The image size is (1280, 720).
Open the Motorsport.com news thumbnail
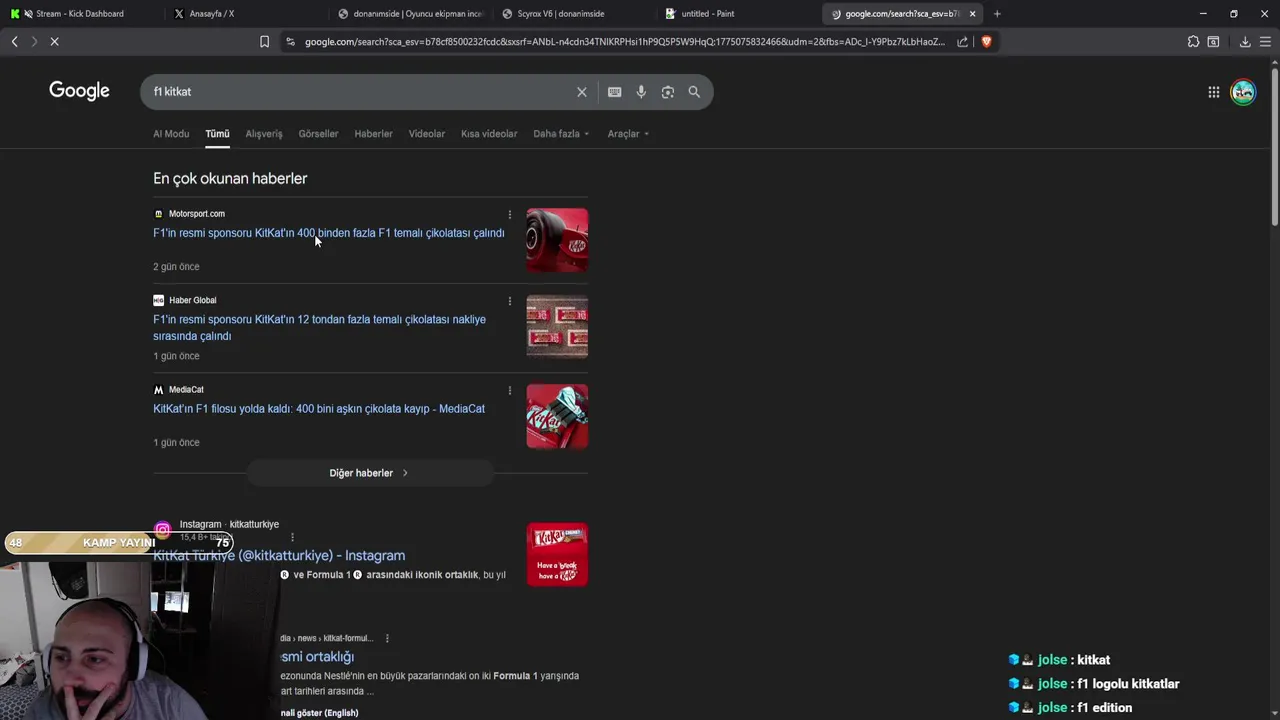tap(557, 240)
